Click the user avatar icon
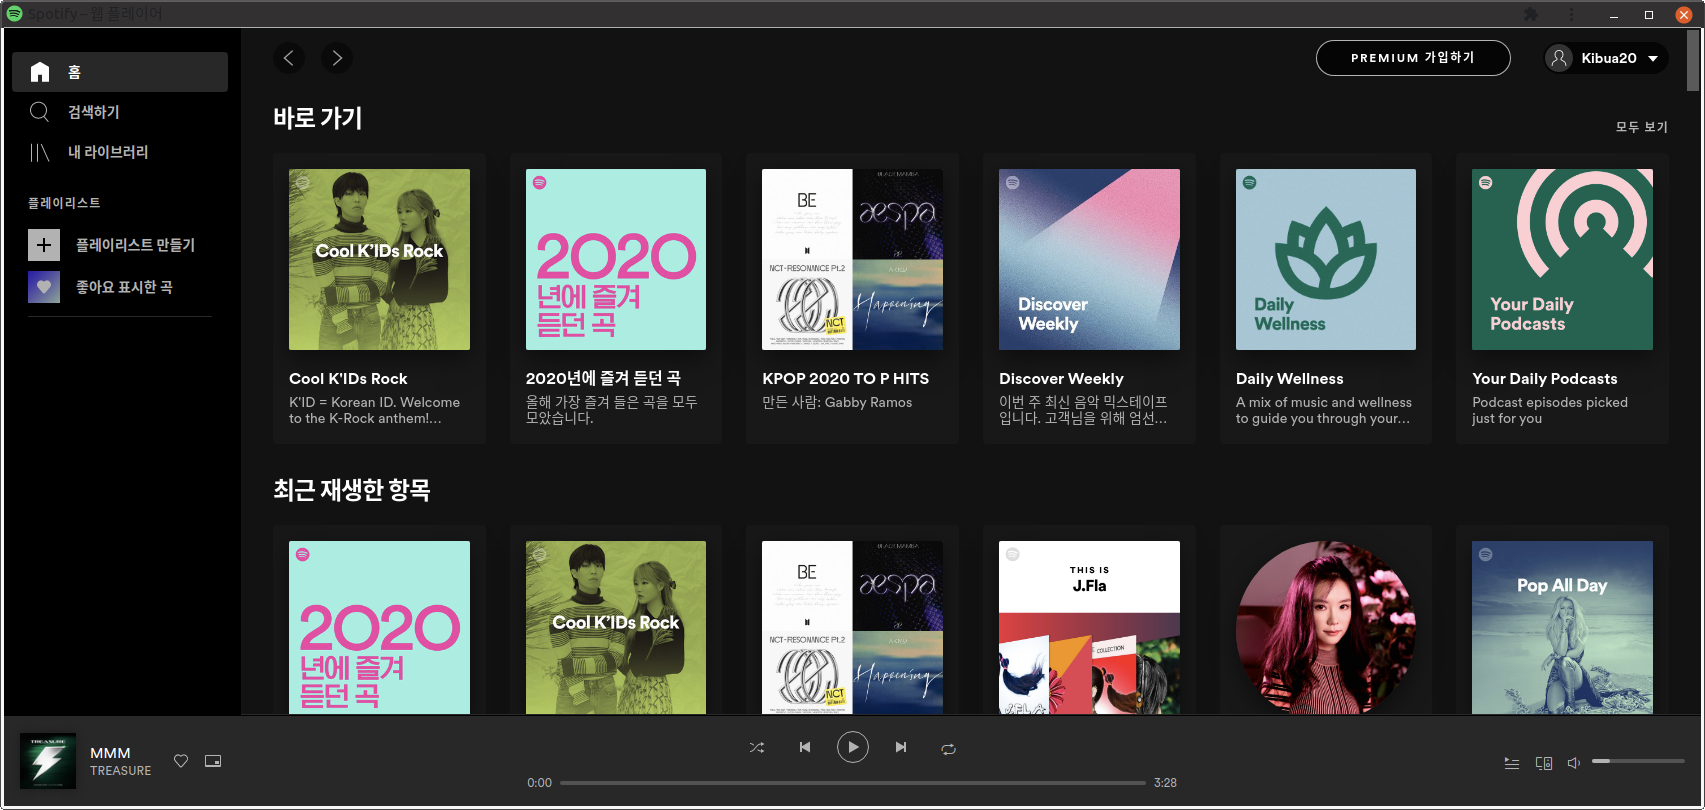1705x810 pixels. pos(1559,58)
